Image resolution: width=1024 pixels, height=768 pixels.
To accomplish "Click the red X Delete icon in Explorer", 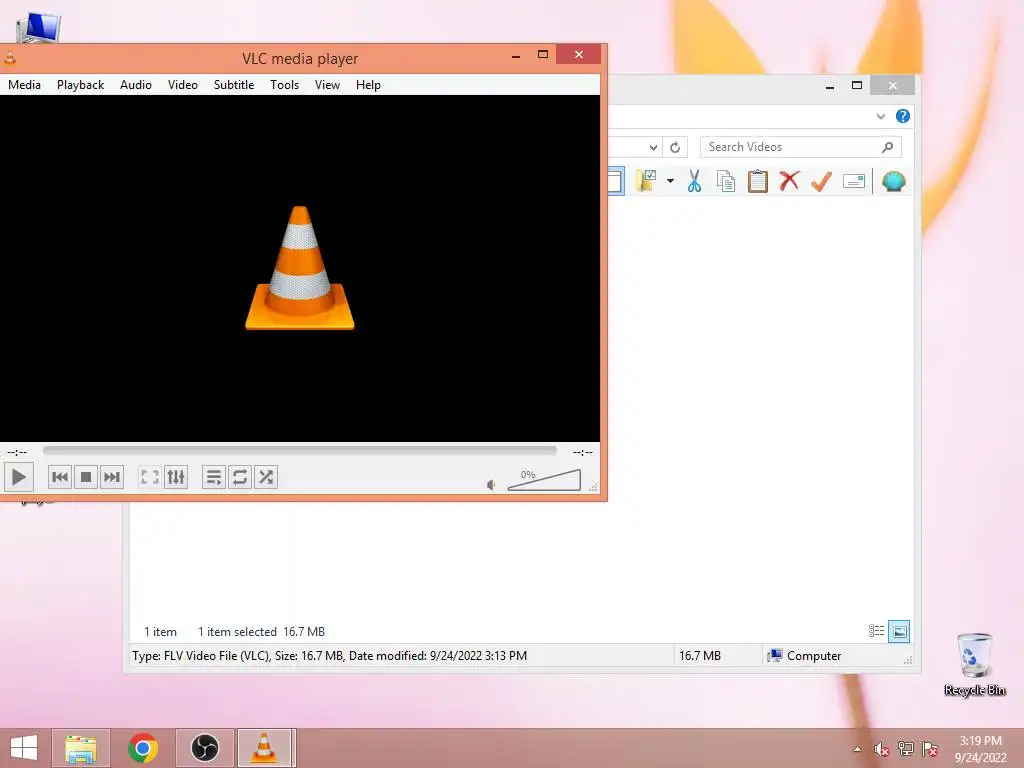I will point(790,180).
